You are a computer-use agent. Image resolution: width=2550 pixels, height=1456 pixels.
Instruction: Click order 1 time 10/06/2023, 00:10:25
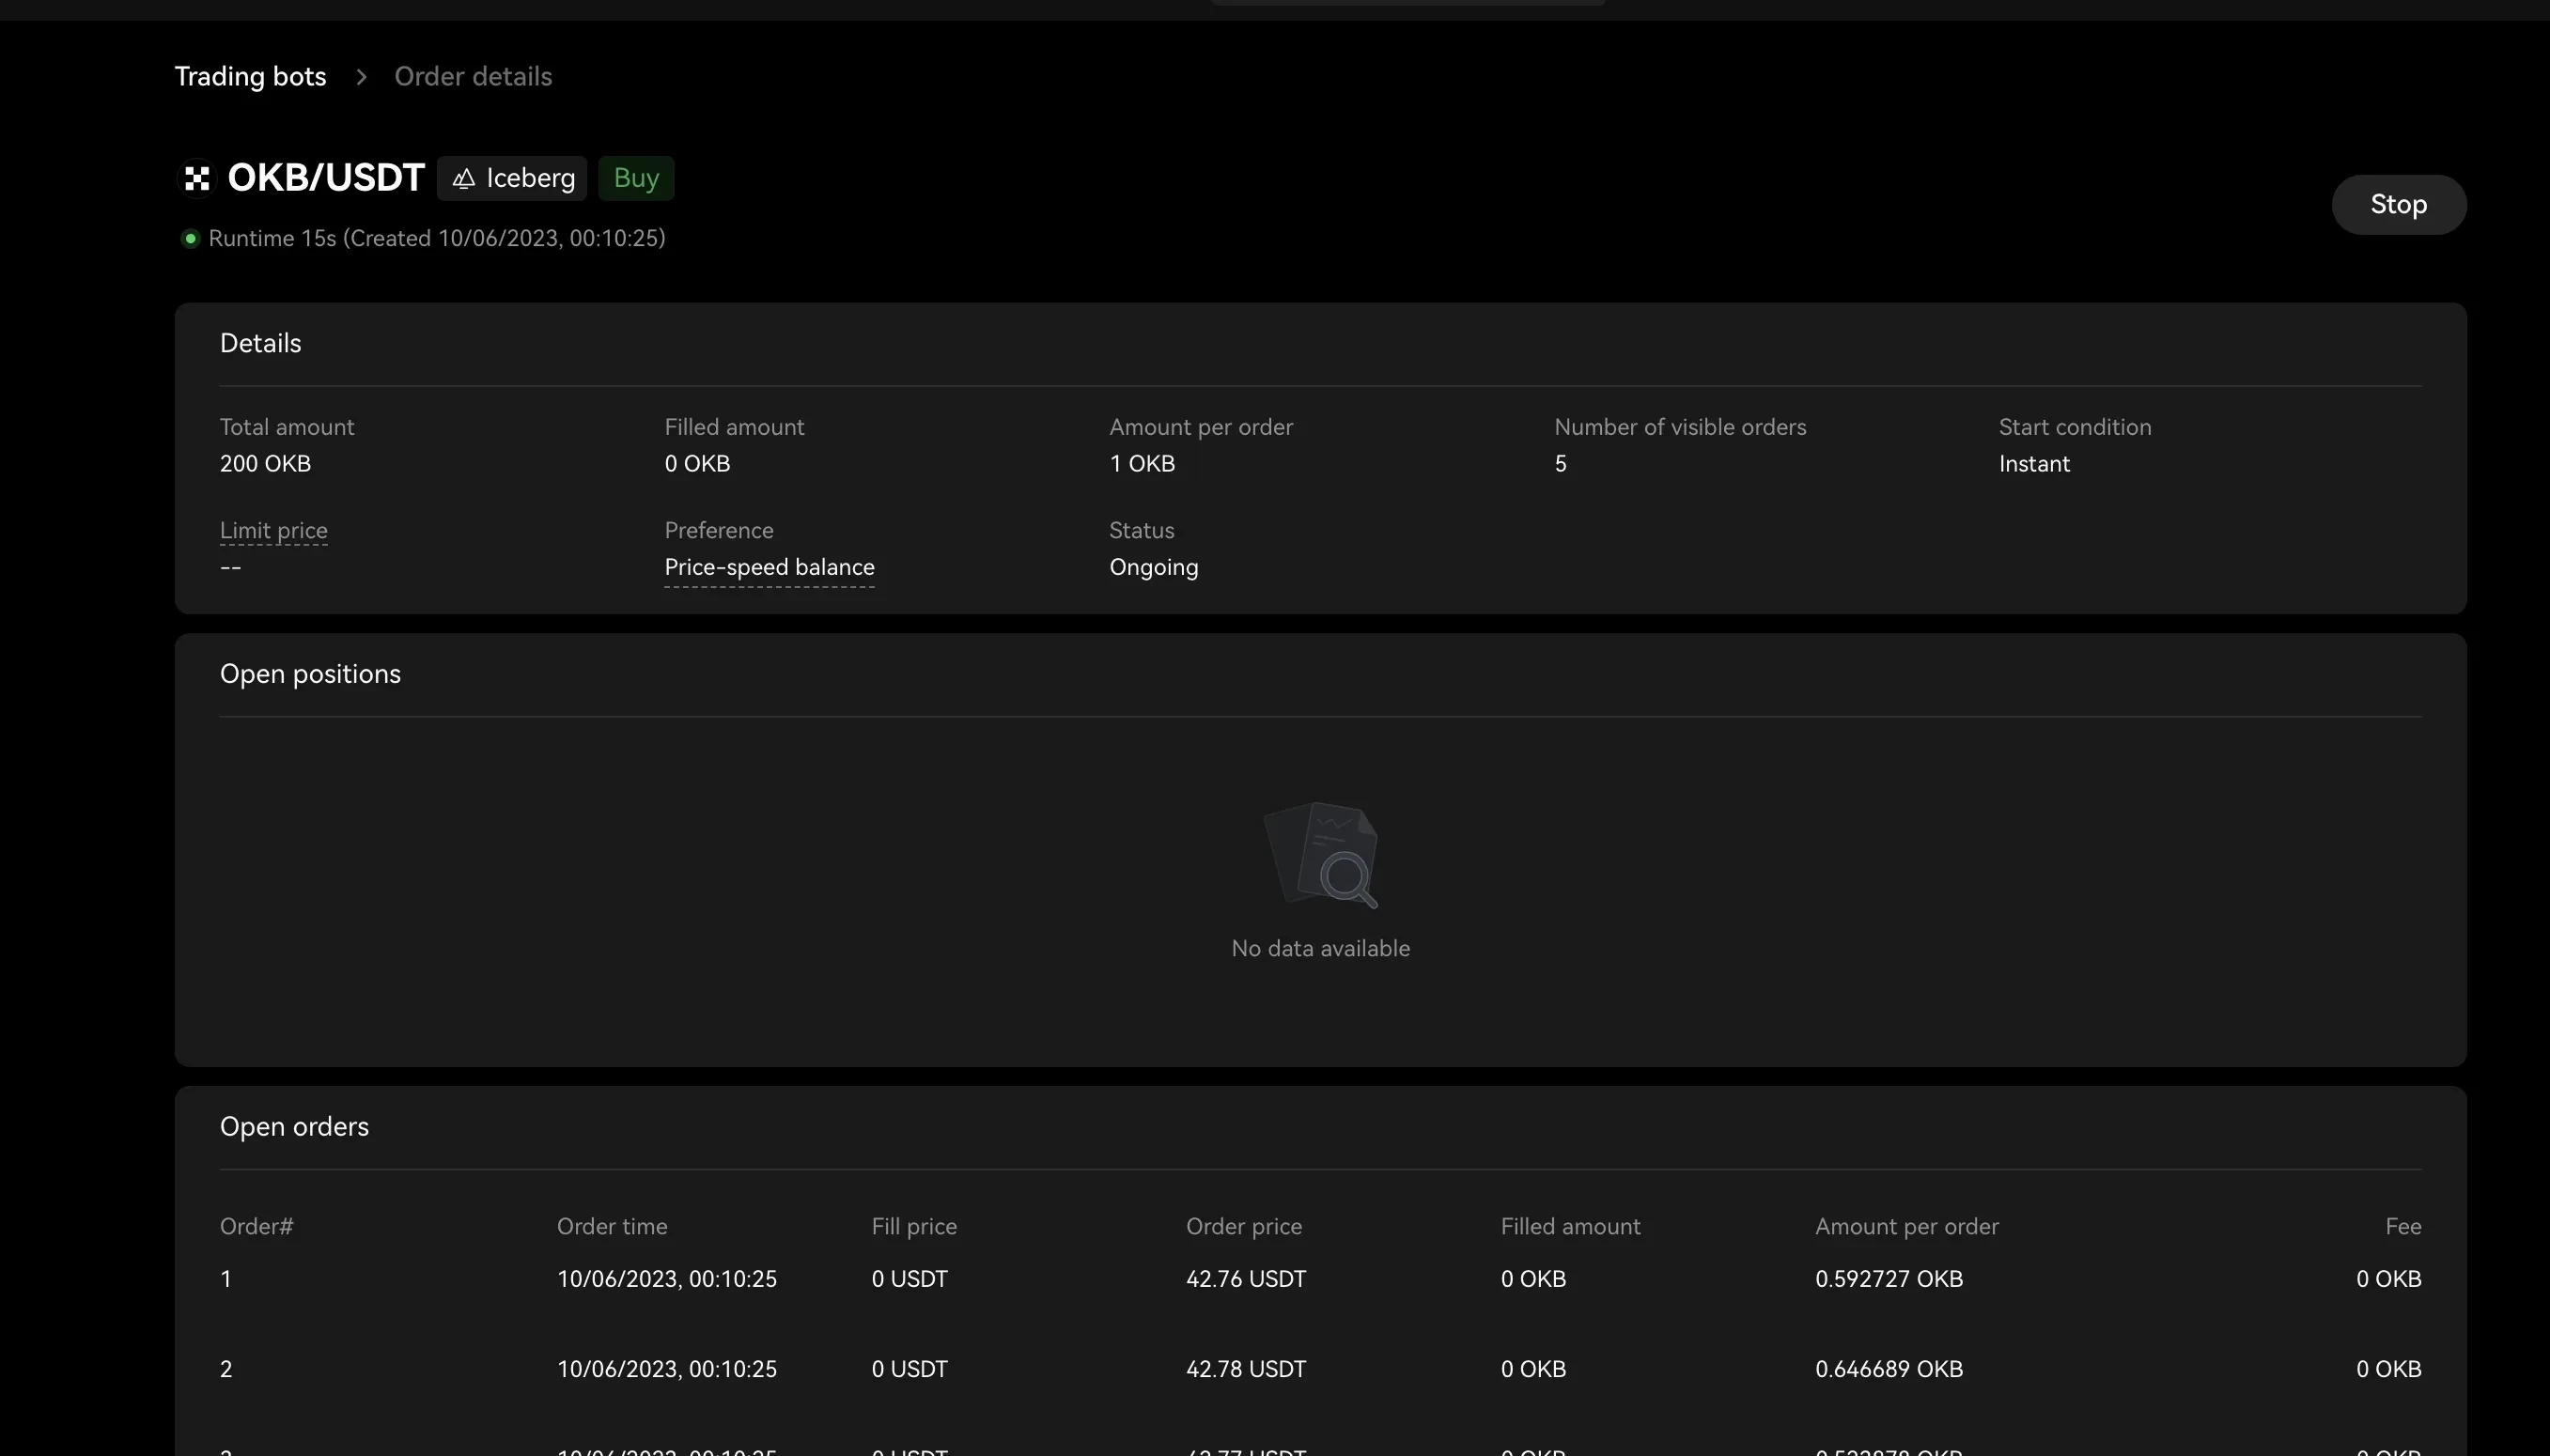tap(667, 1279)
